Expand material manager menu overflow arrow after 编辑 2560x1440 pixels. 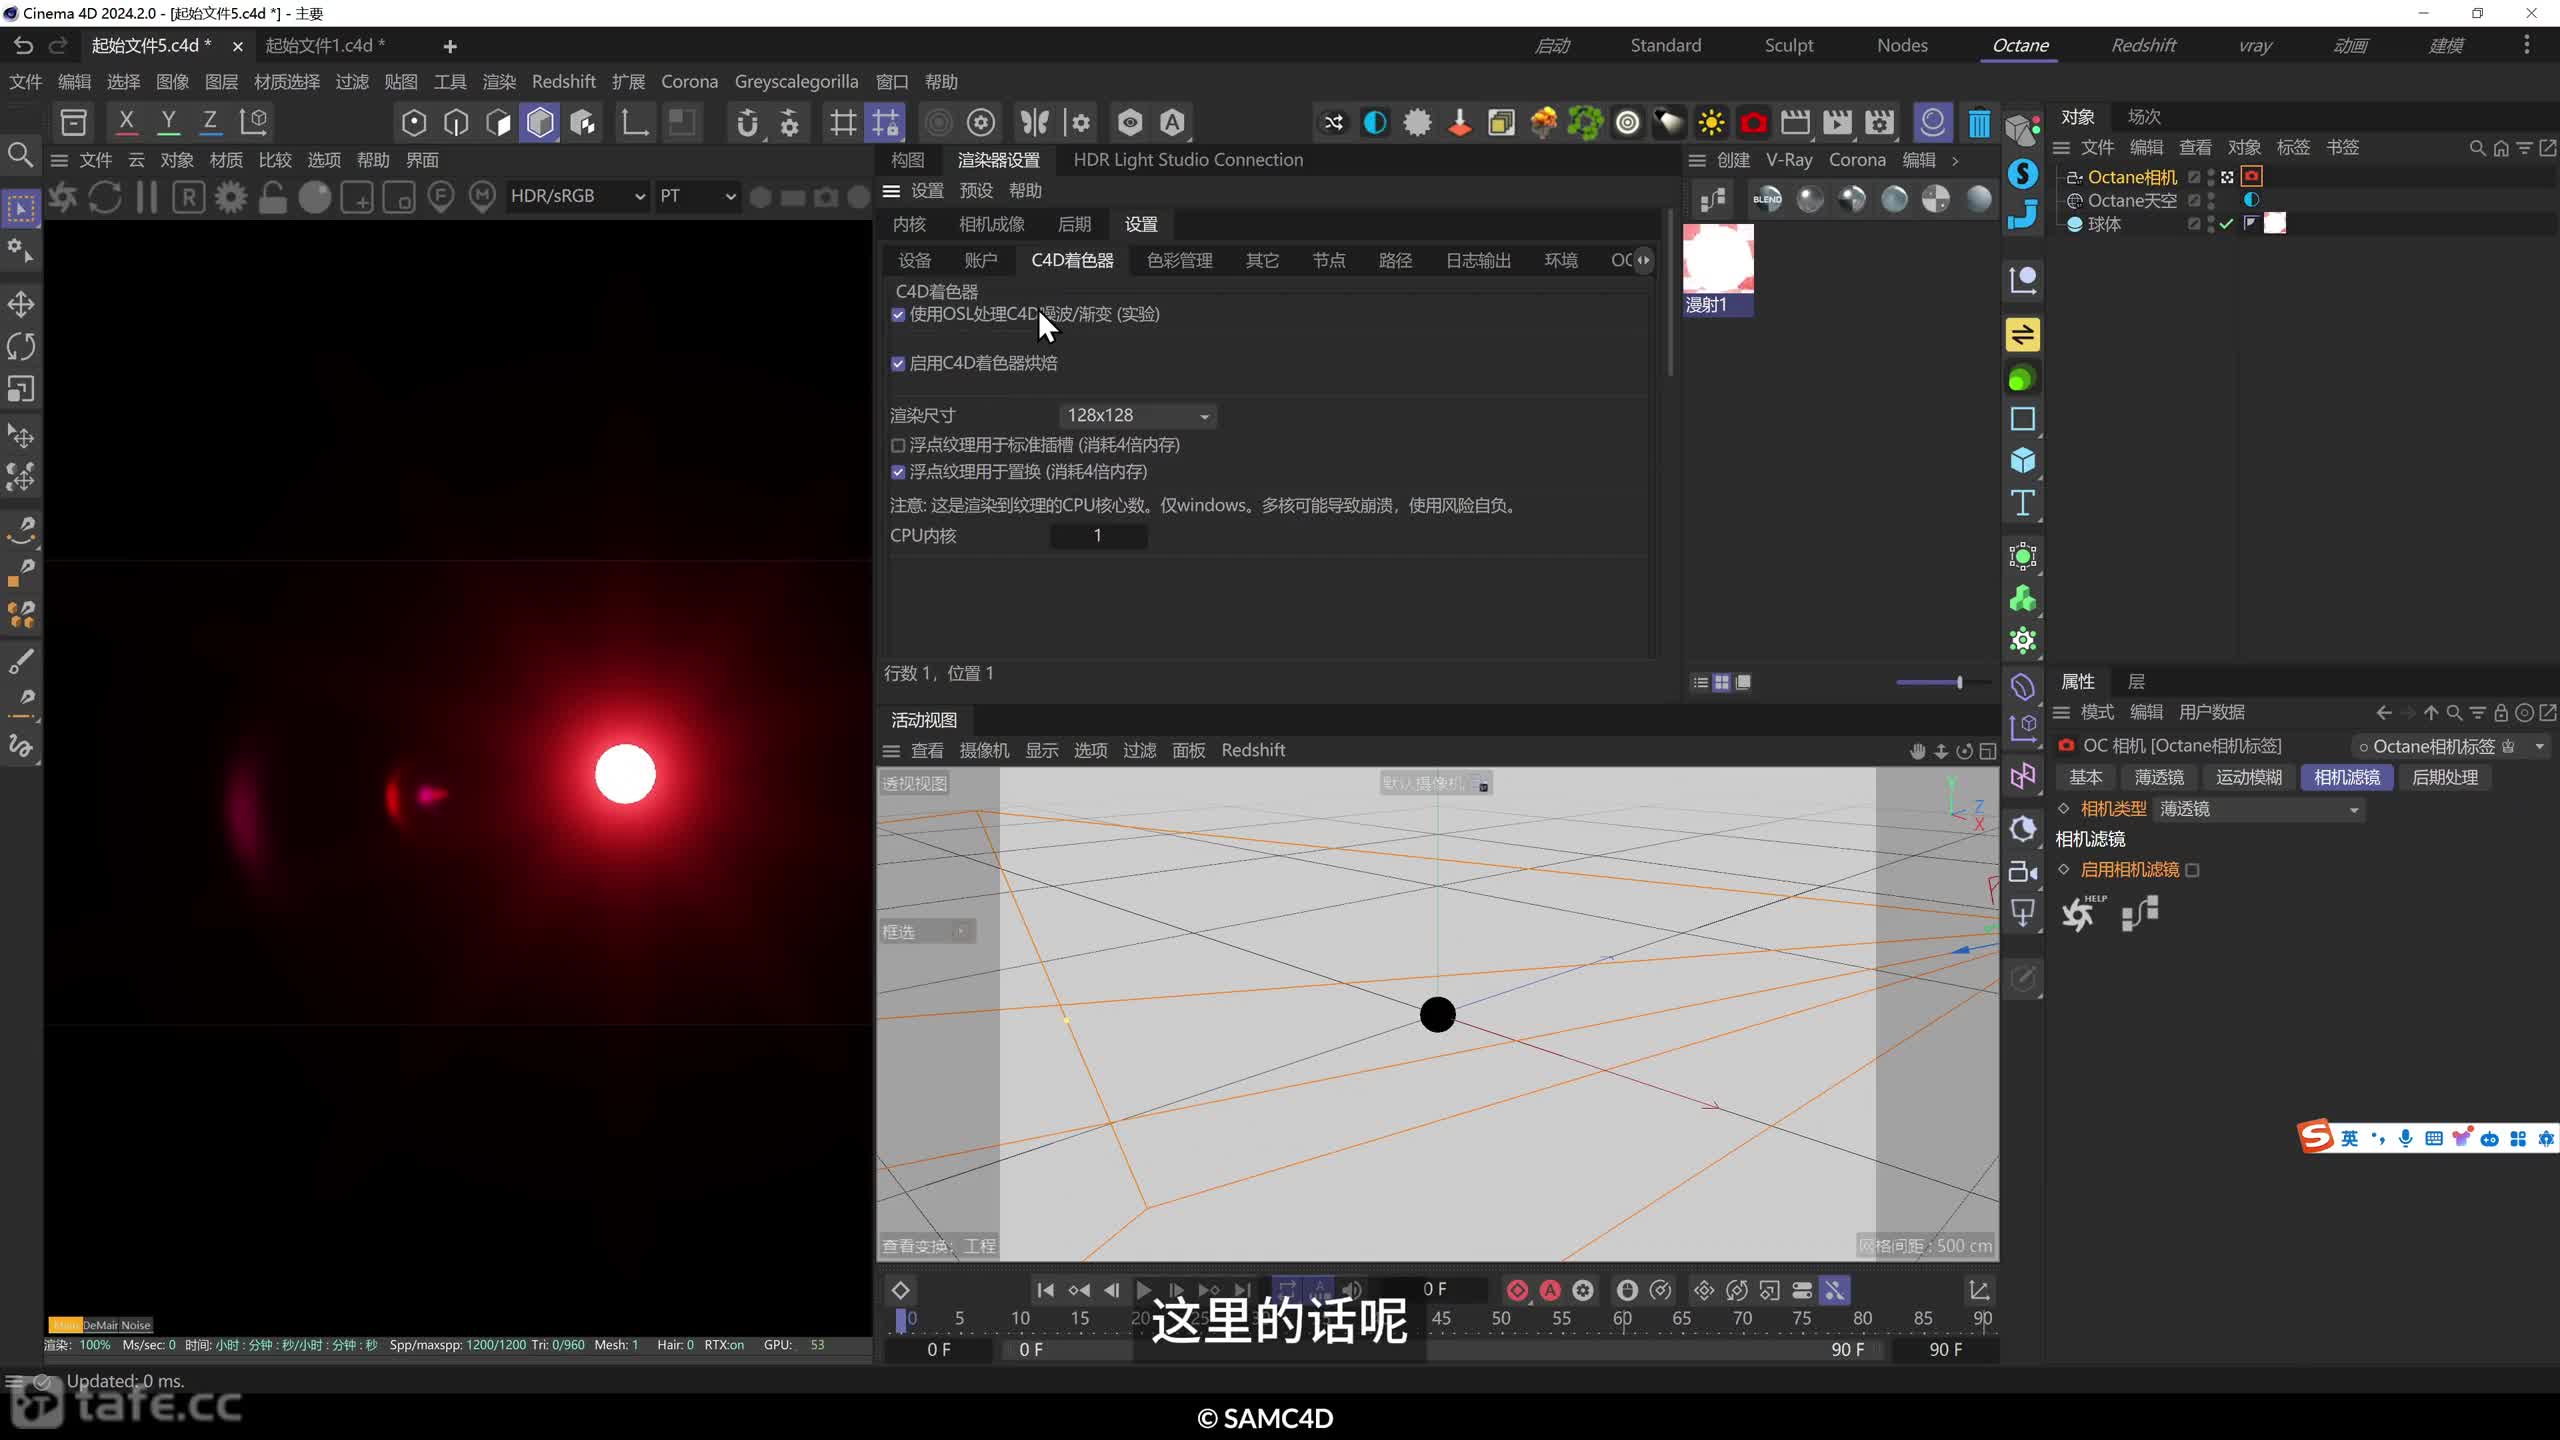tap(1955, 160)
